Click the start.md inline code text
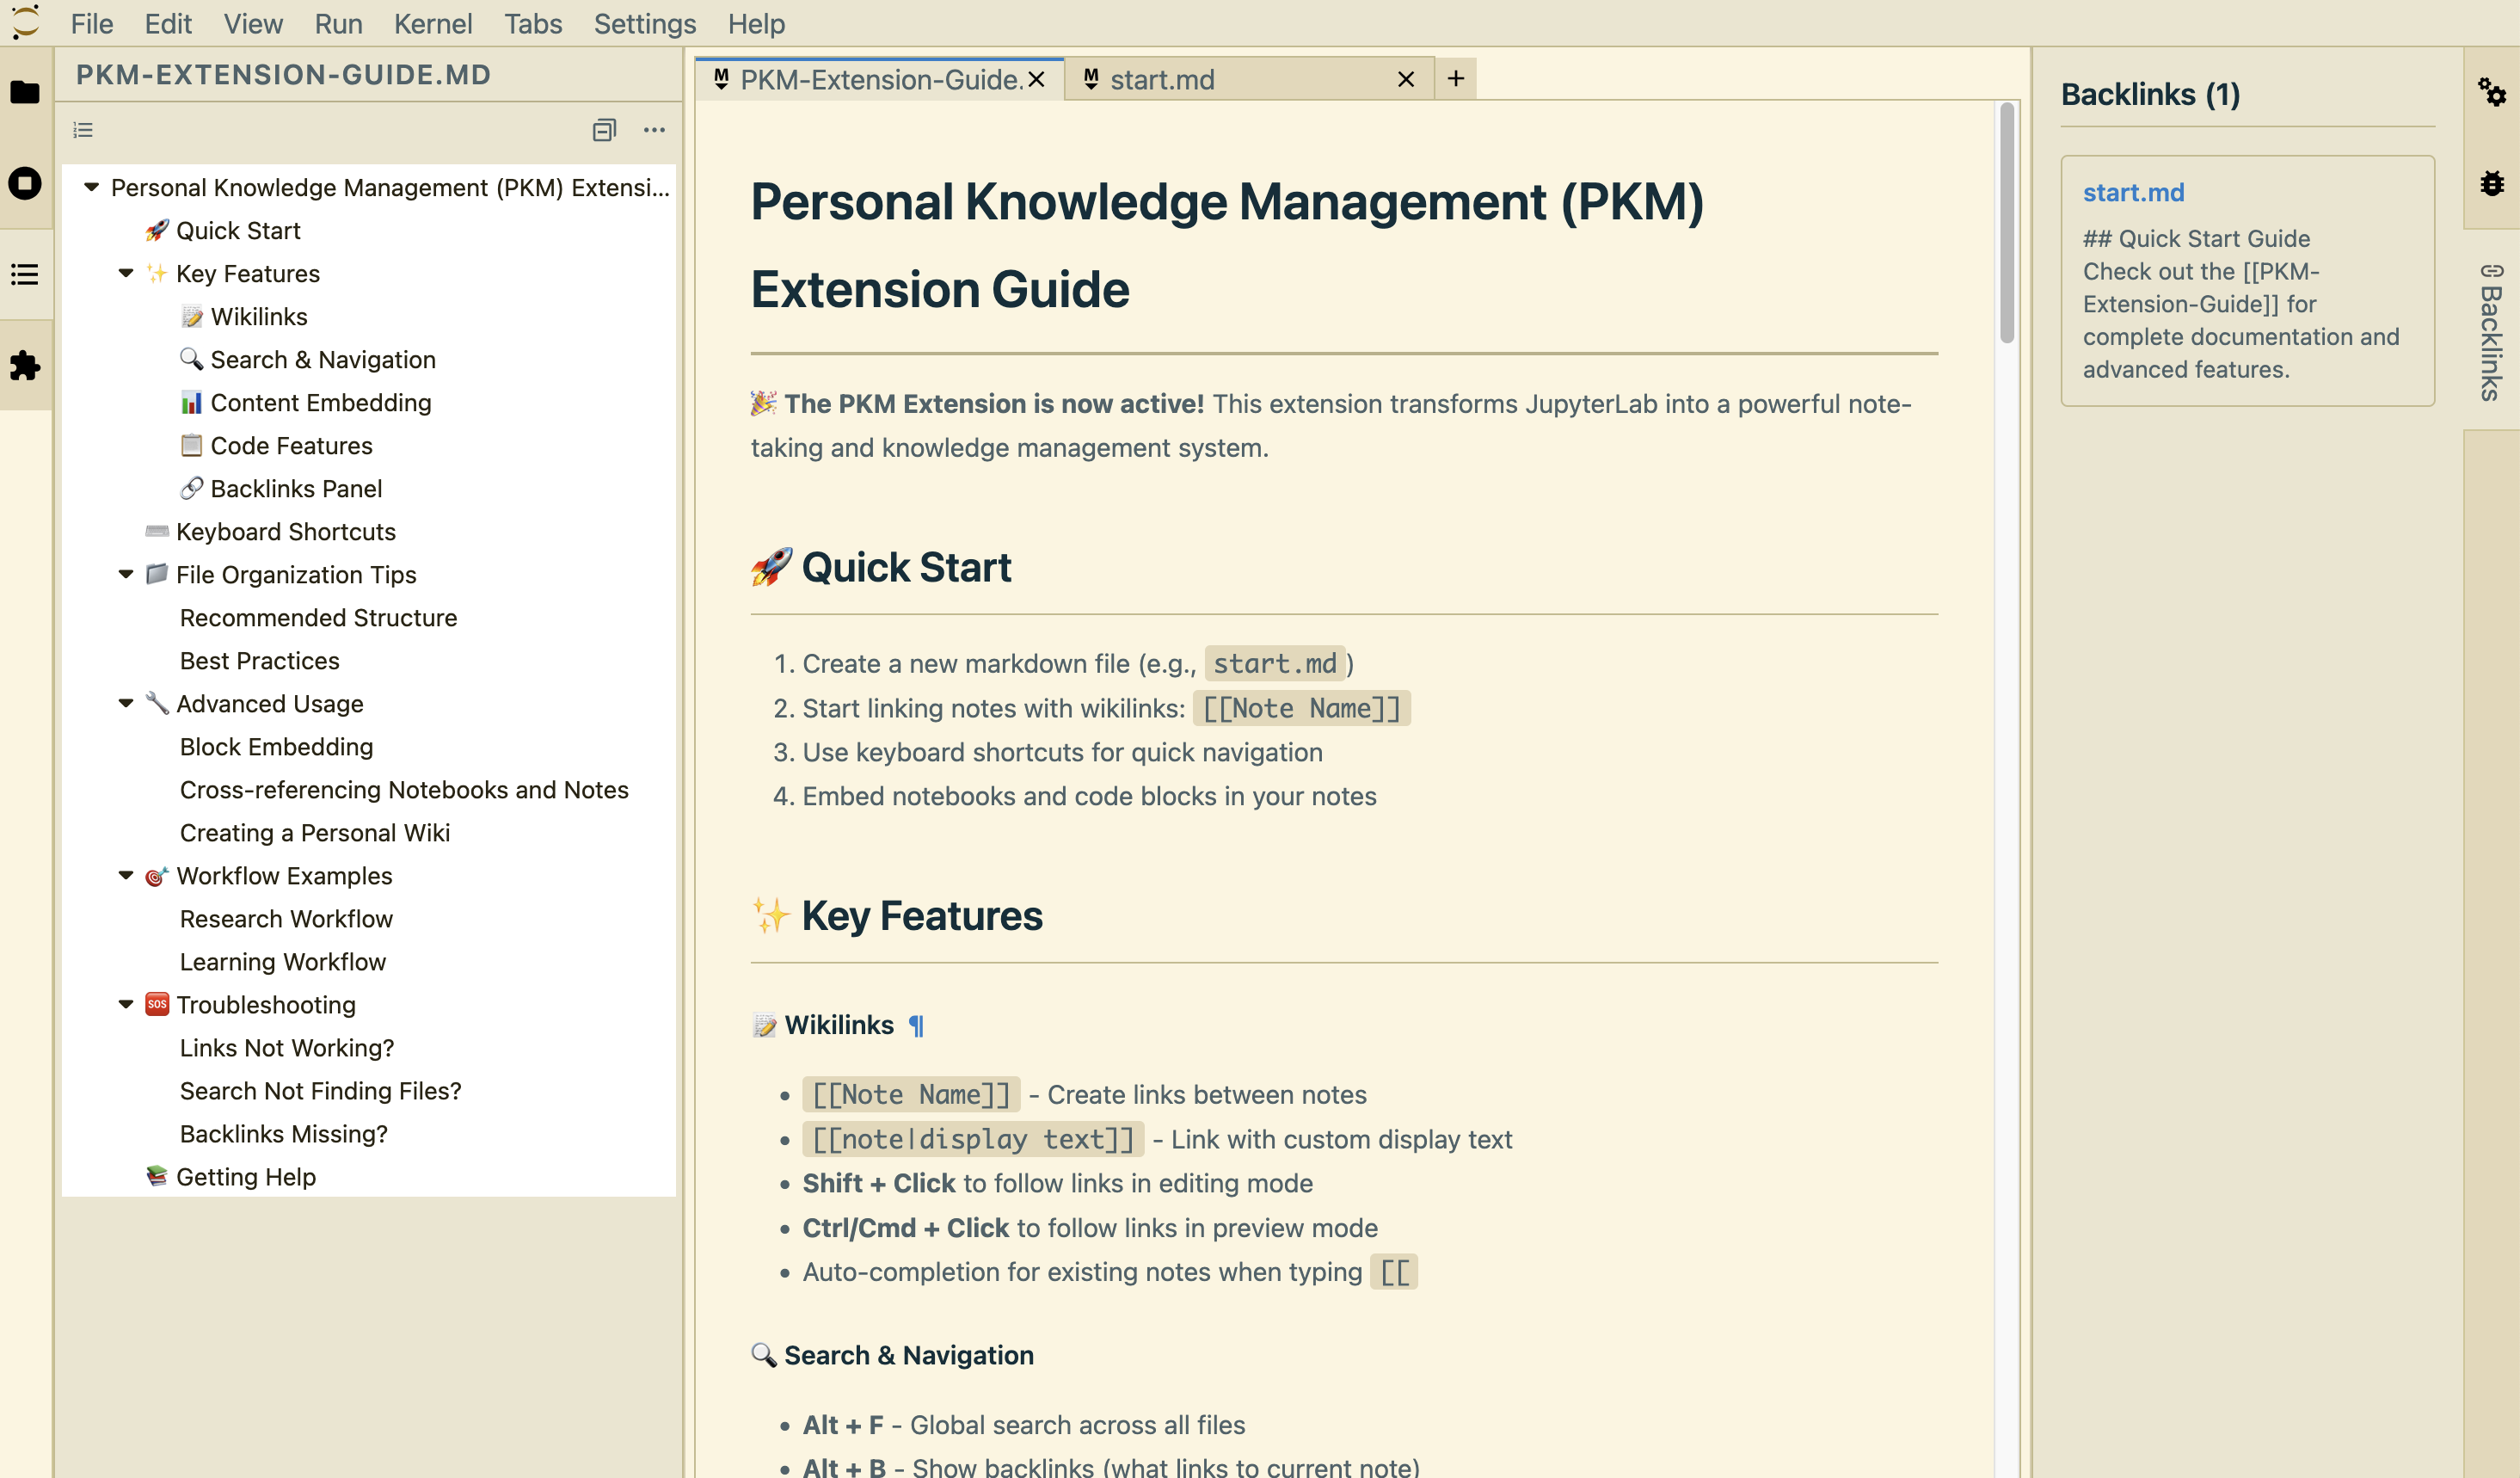Image resolution: width=2520 pixels, height=1478 pixels. point(1274,663)
